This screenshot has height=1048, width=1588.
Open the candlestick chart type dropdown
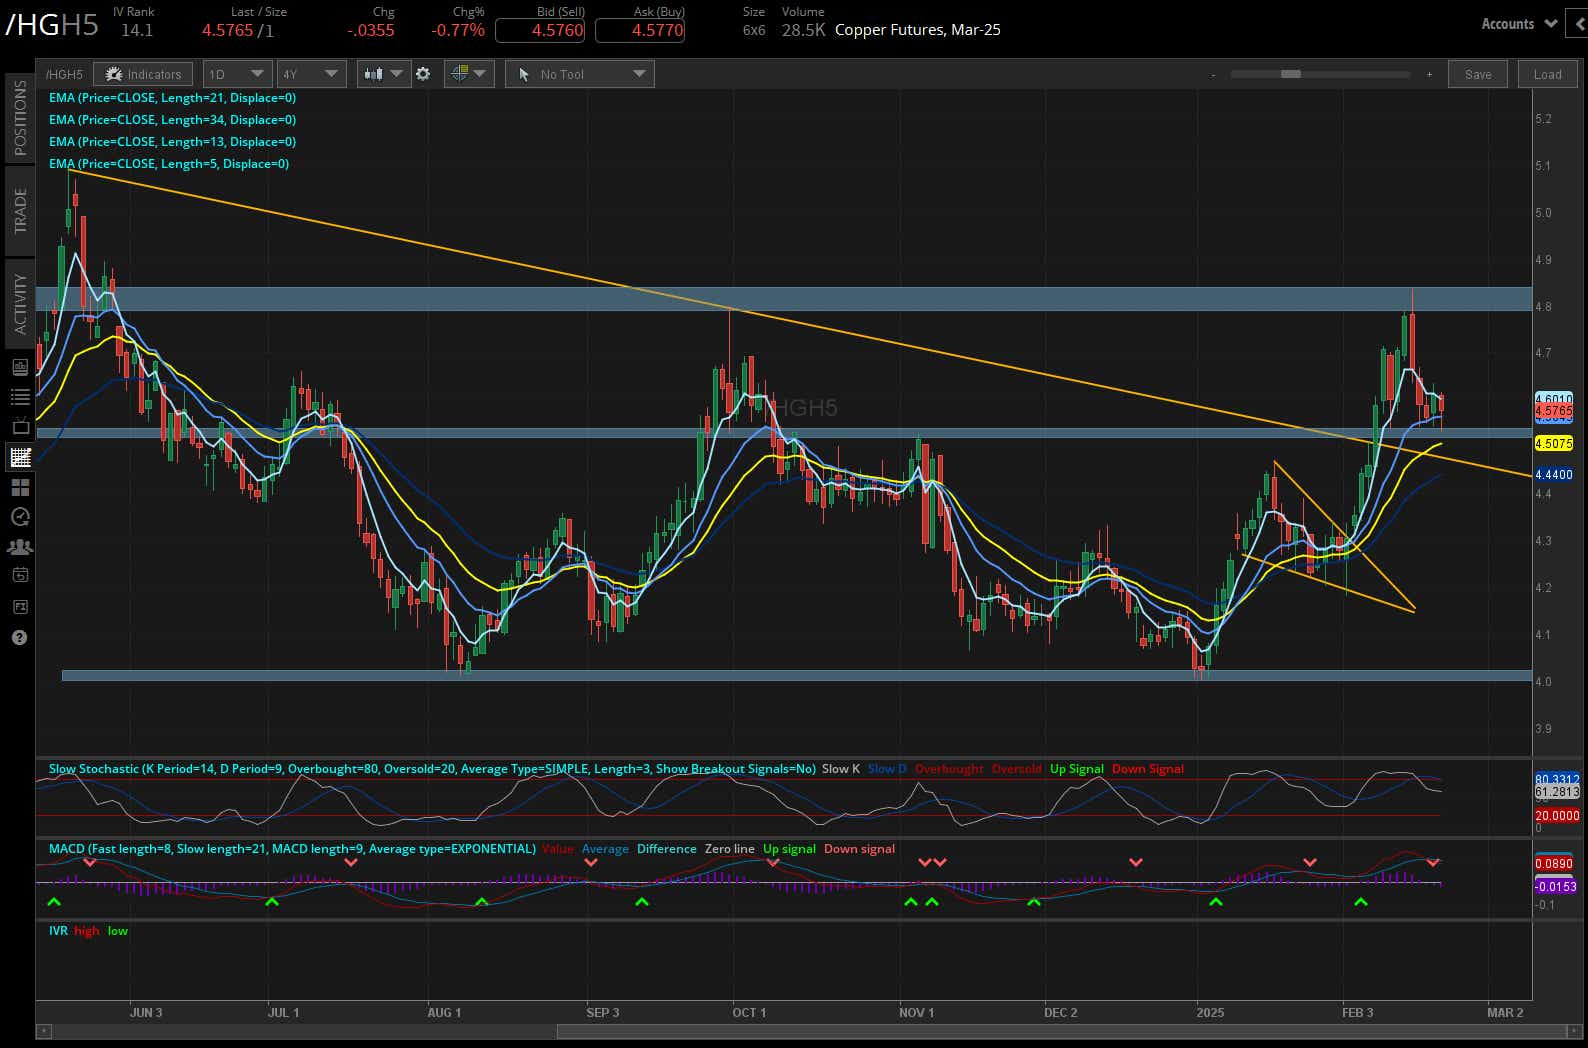click(x=383, y=74)
